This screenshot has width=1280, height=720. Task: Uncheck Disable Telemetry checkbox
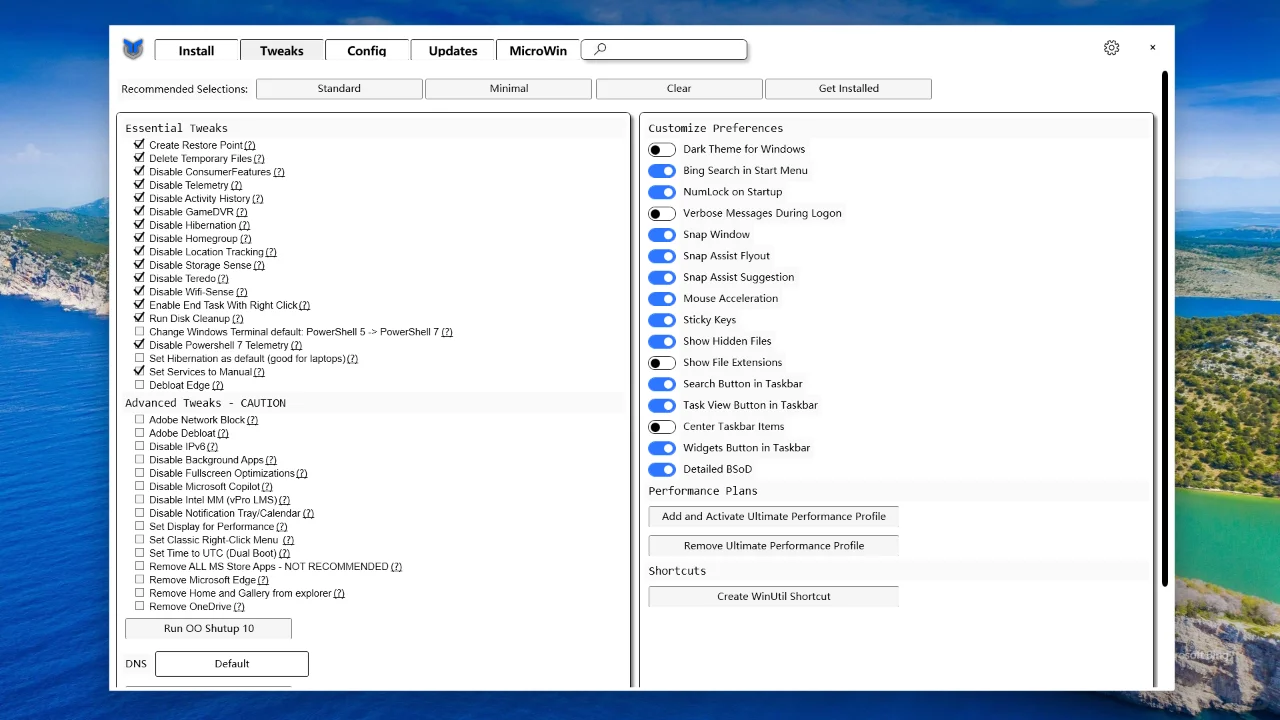pyautogui.click(x=139, y=185)
